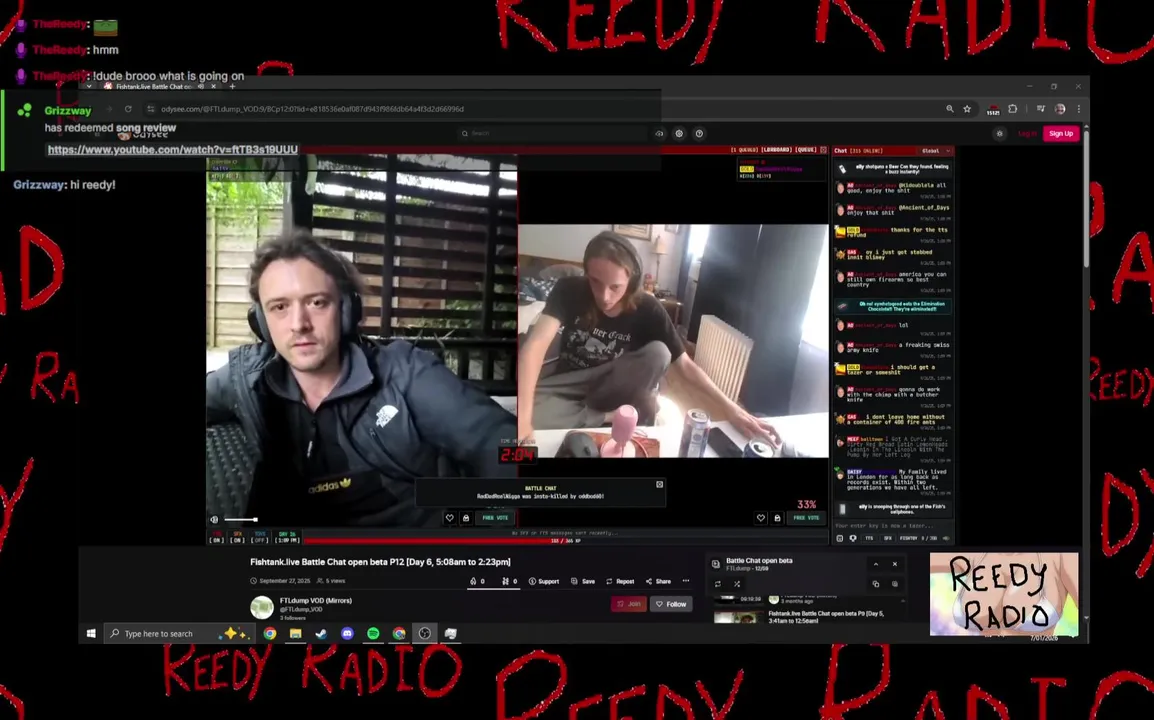Image resolution: width=1154 pixels, height=720 pixels.
Task: Close the Battle Chat kill notification
Action: 659,484
